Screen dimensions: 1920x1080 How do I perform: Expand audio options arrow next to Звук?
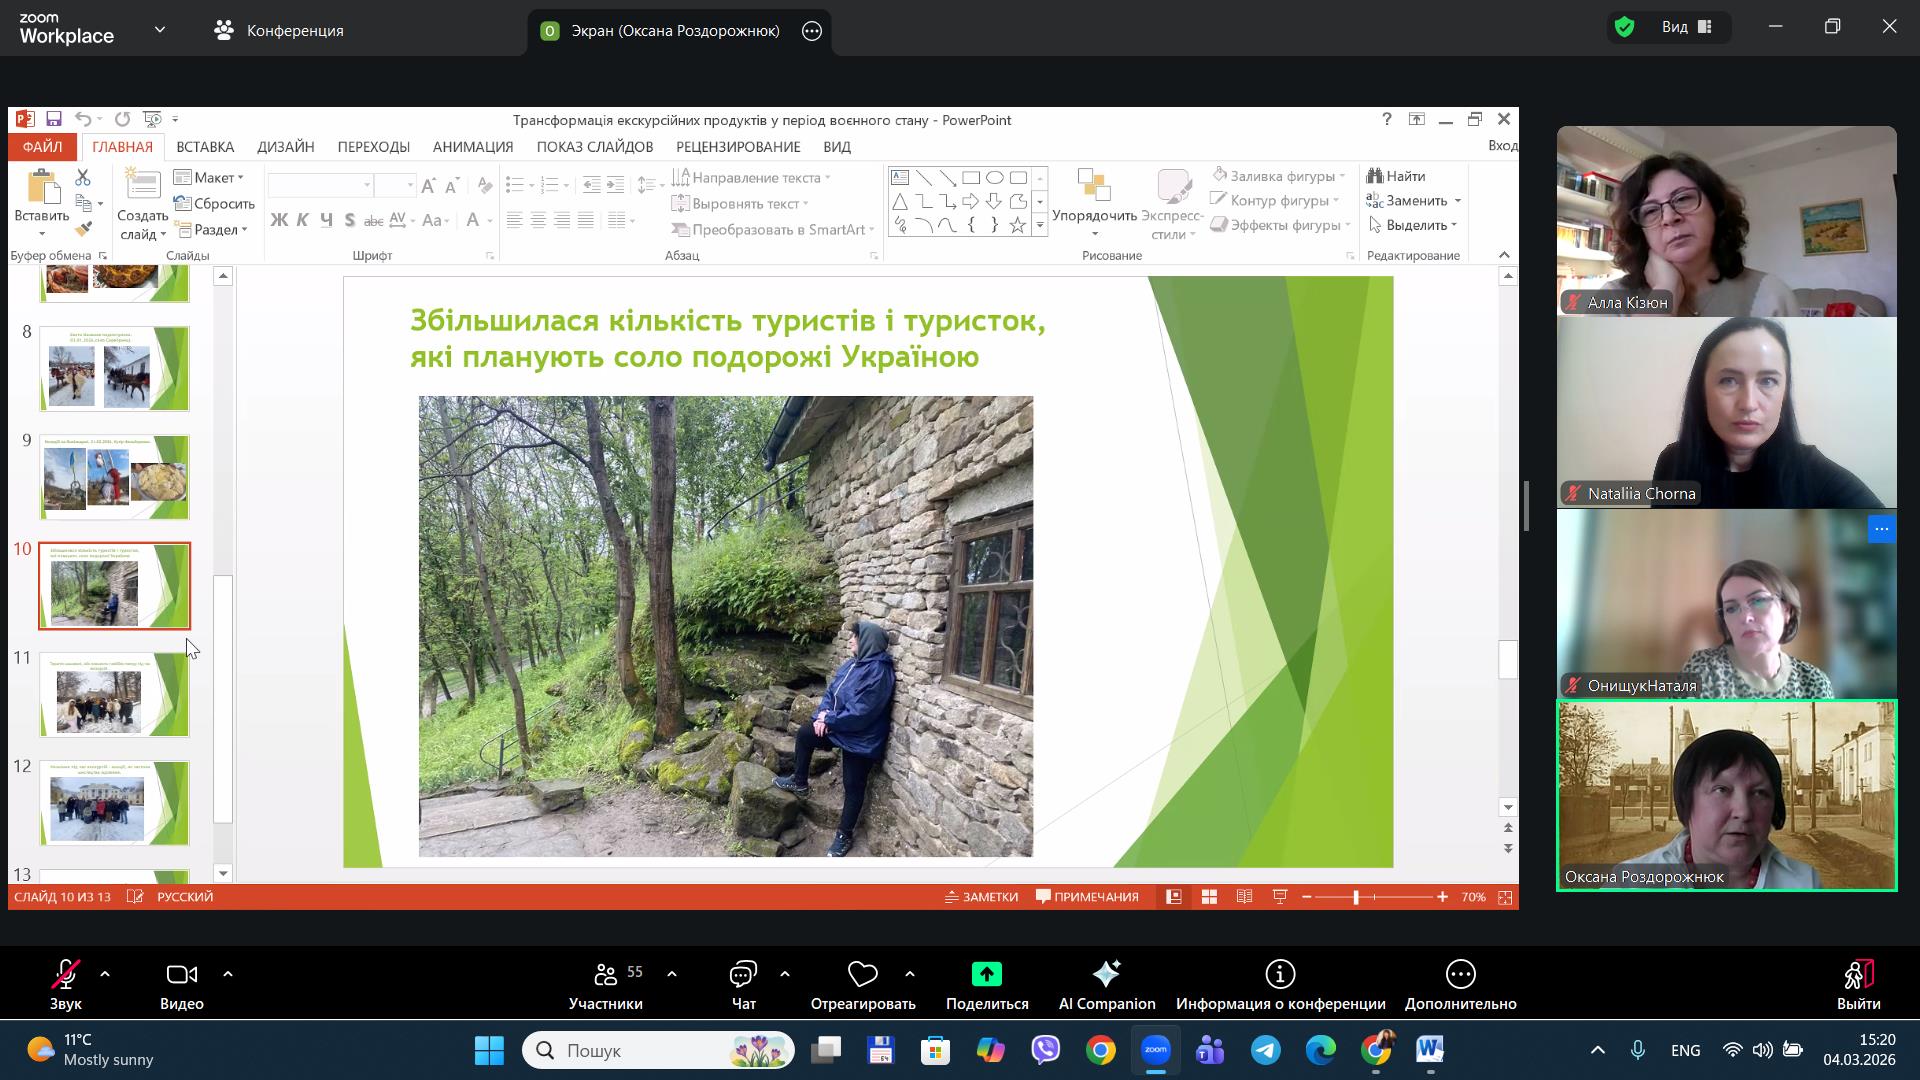point(105,974)
